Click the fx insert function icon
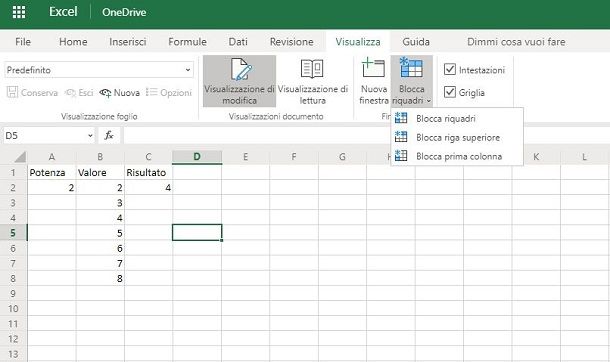Image resolution: width=610 pixels, height=362 pixels. tap(109, 135)
